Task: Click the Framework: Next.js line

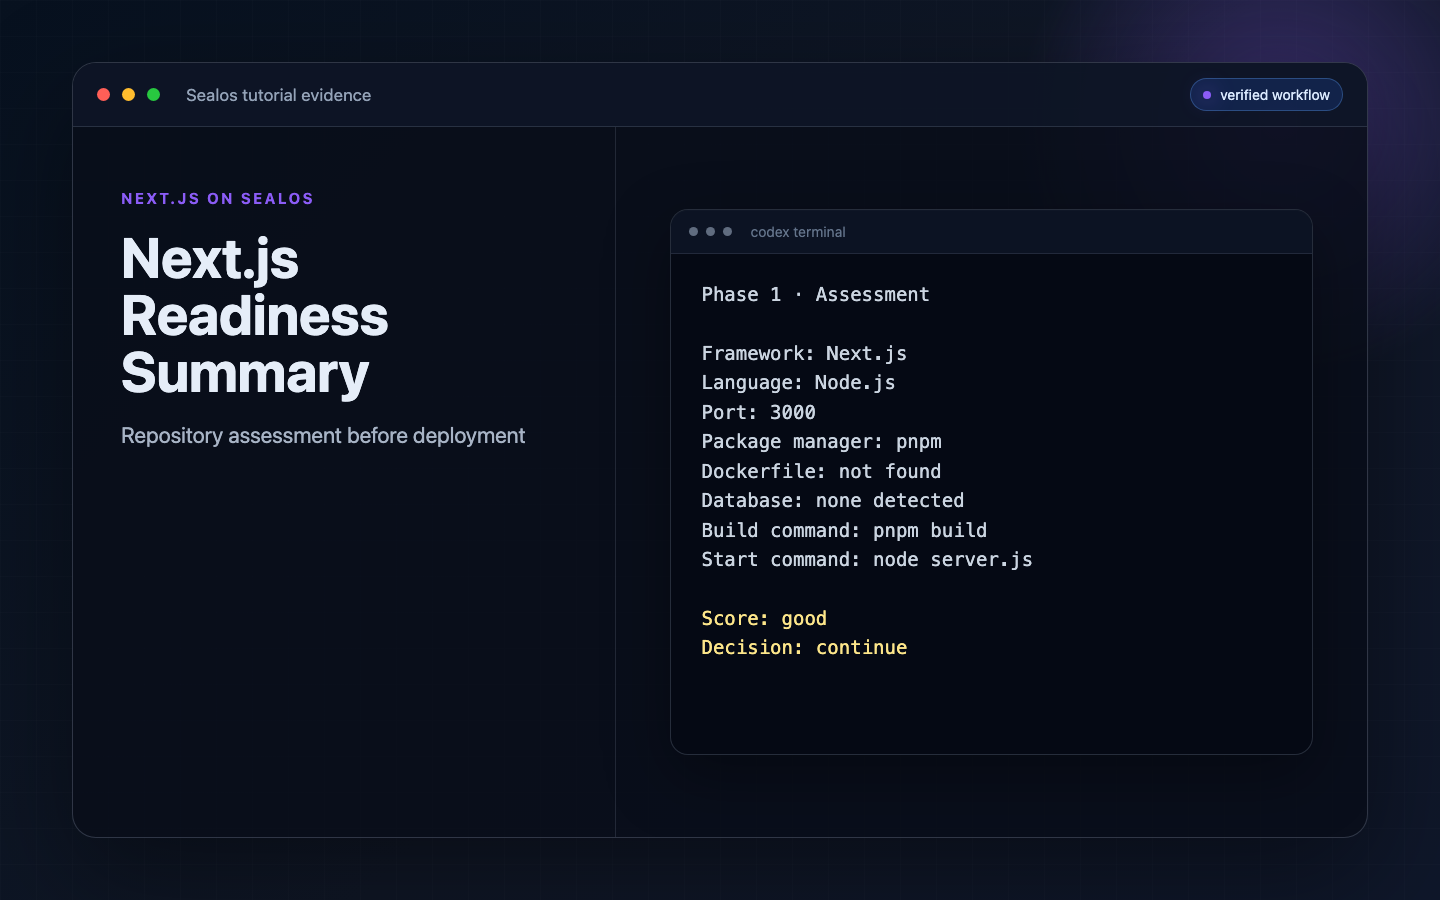Action: tap(804, 354)
